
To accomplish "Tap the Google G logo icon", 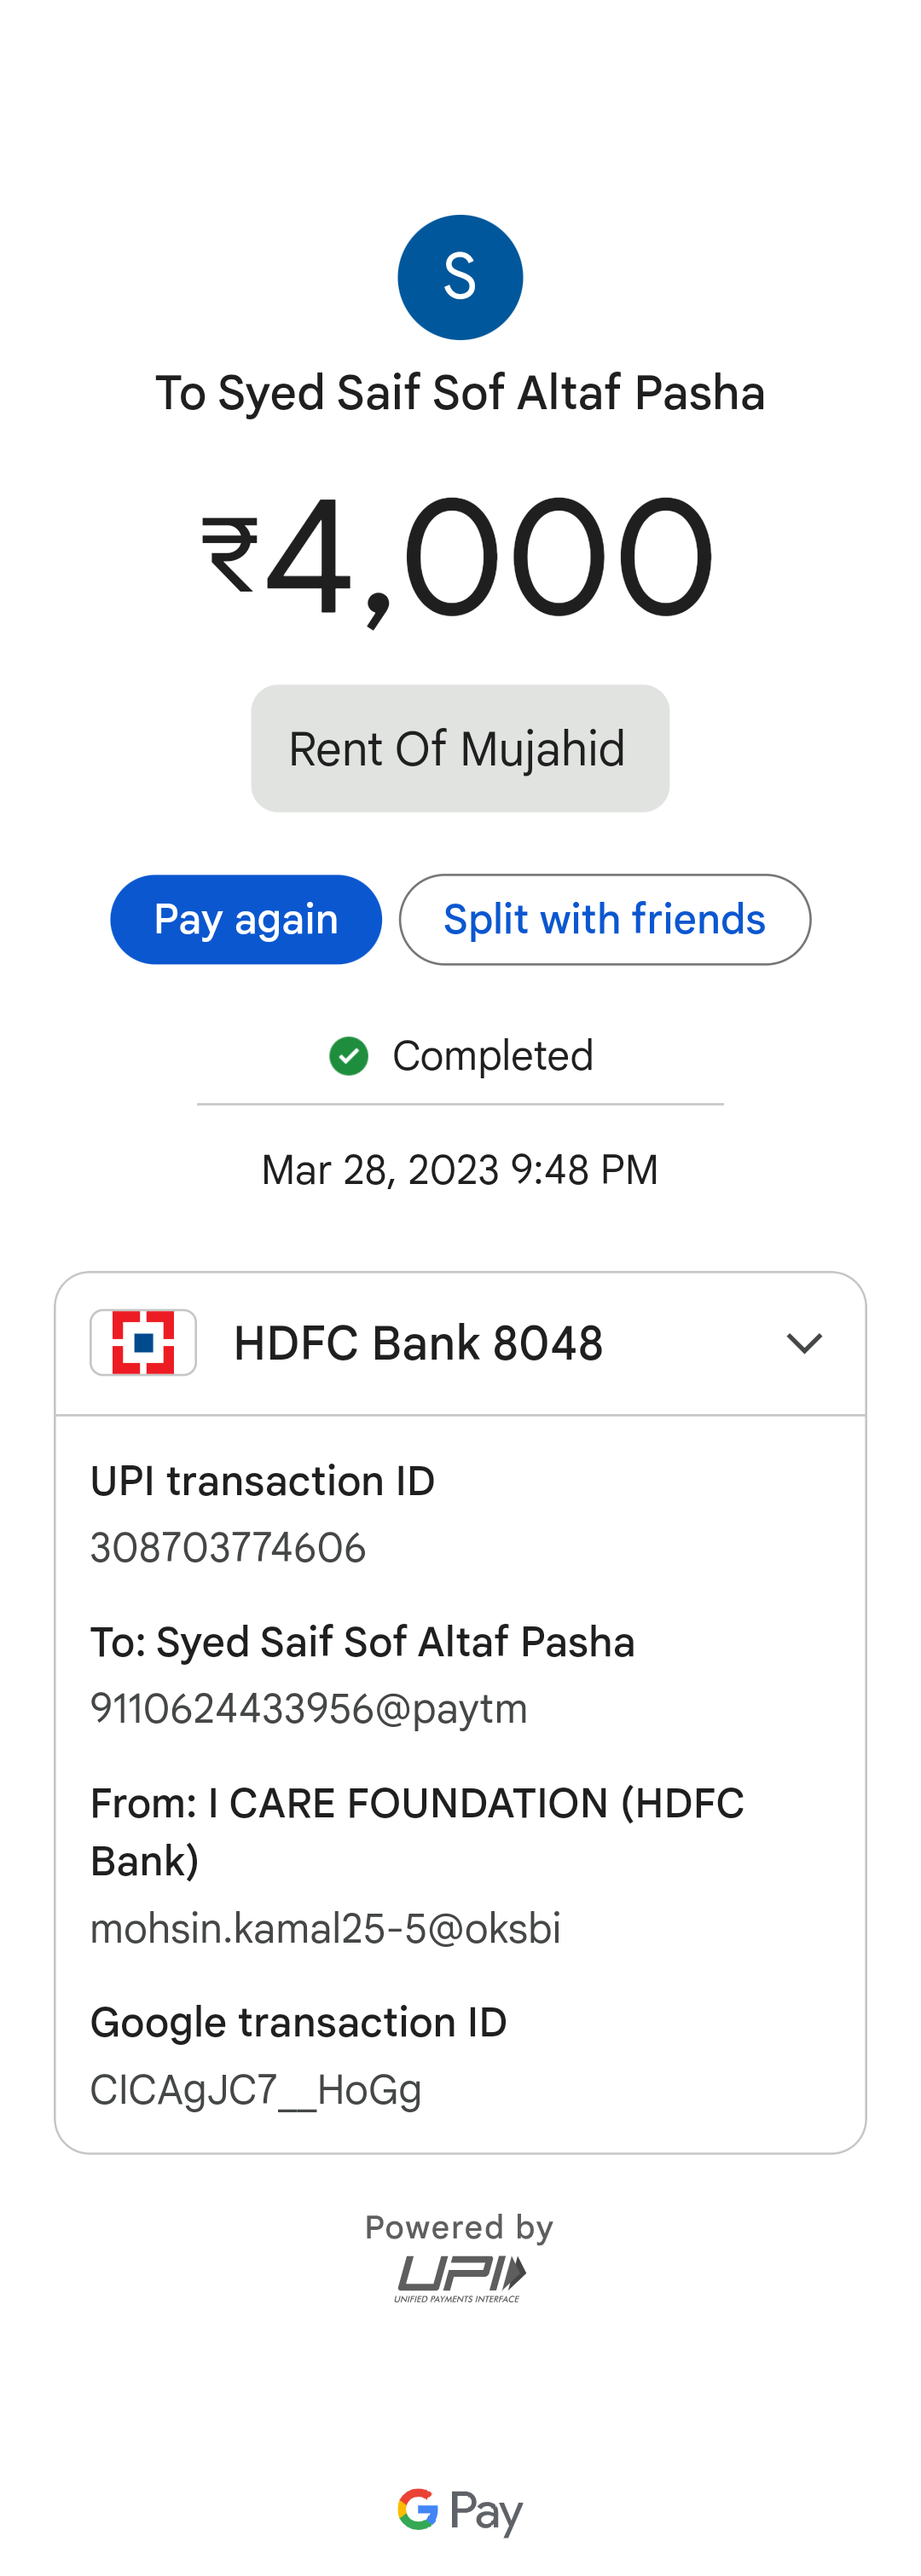I will coord(418,2509).
